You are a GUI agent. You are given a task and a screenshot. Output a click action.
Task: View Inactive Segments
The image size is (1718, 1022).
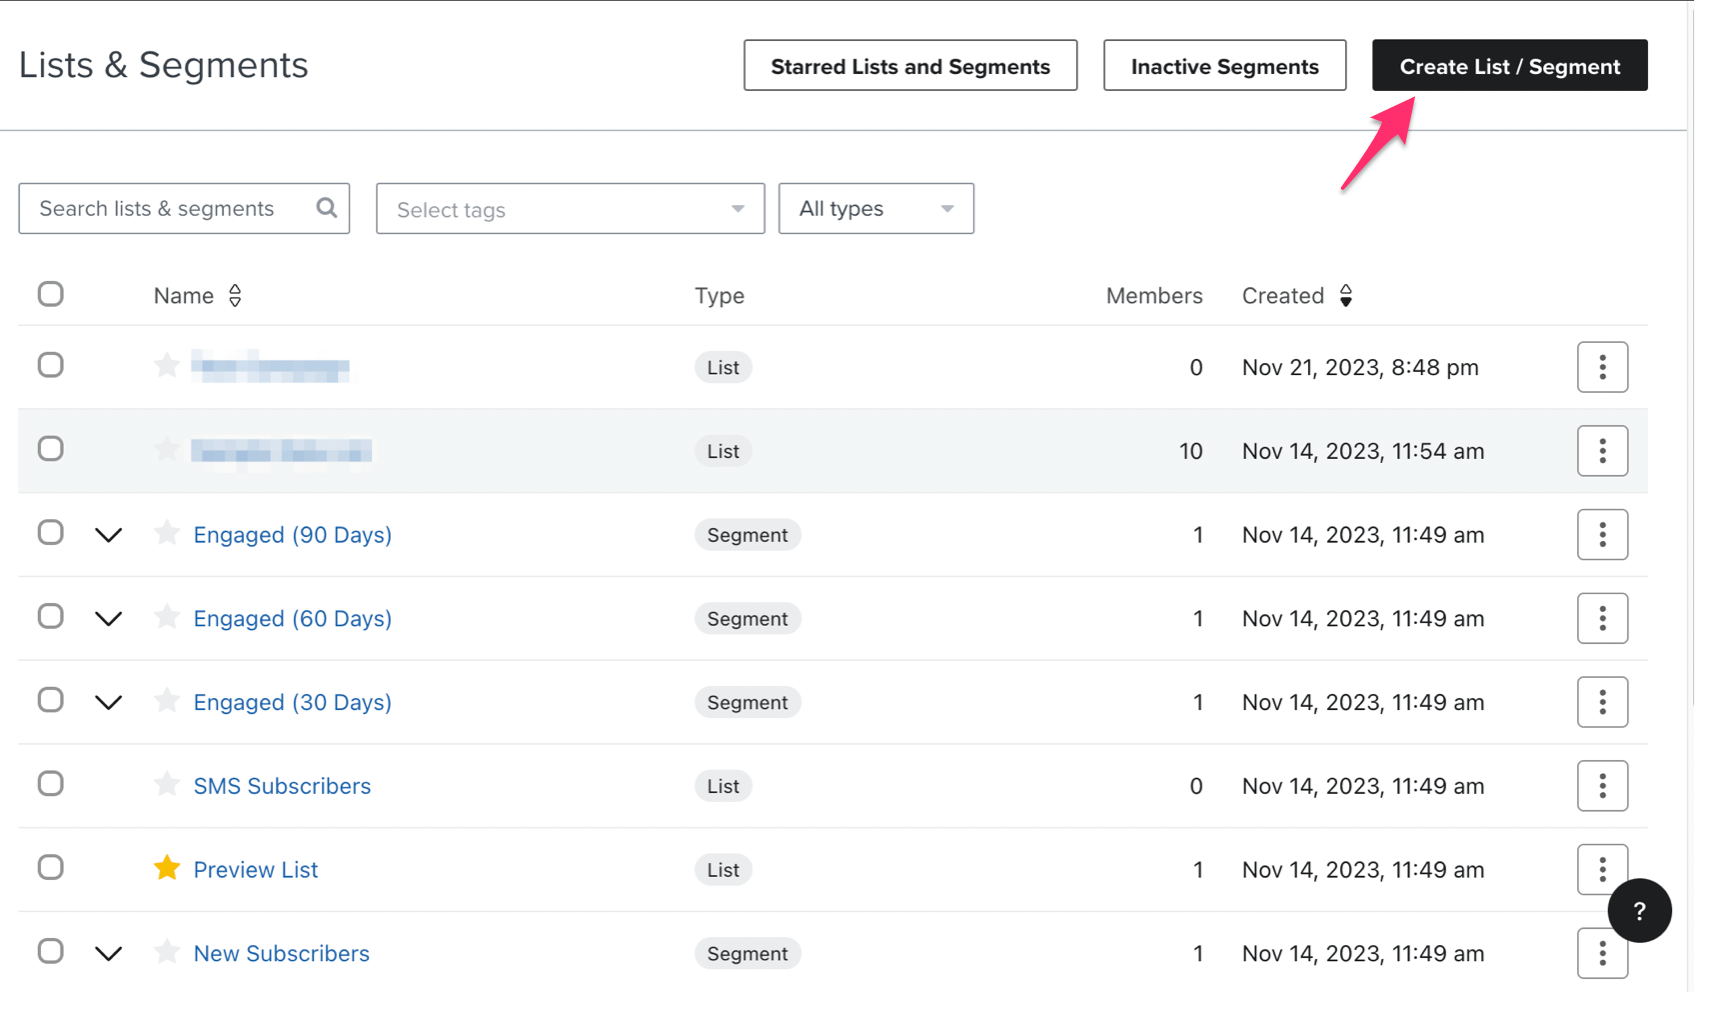1224,66
